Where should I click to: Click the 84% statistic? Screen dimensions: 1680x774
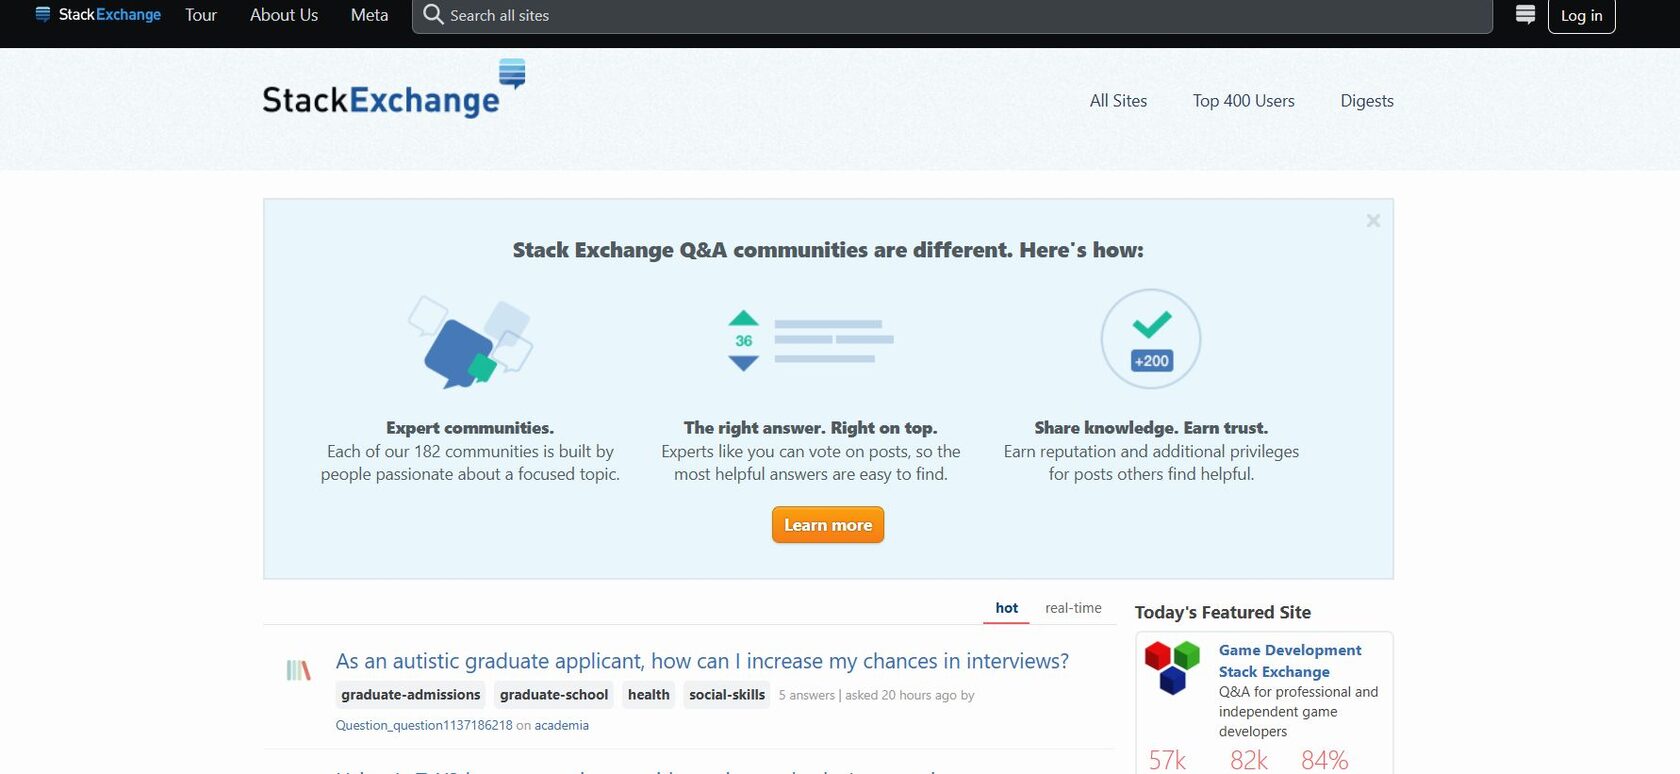tap(1325, 760)
